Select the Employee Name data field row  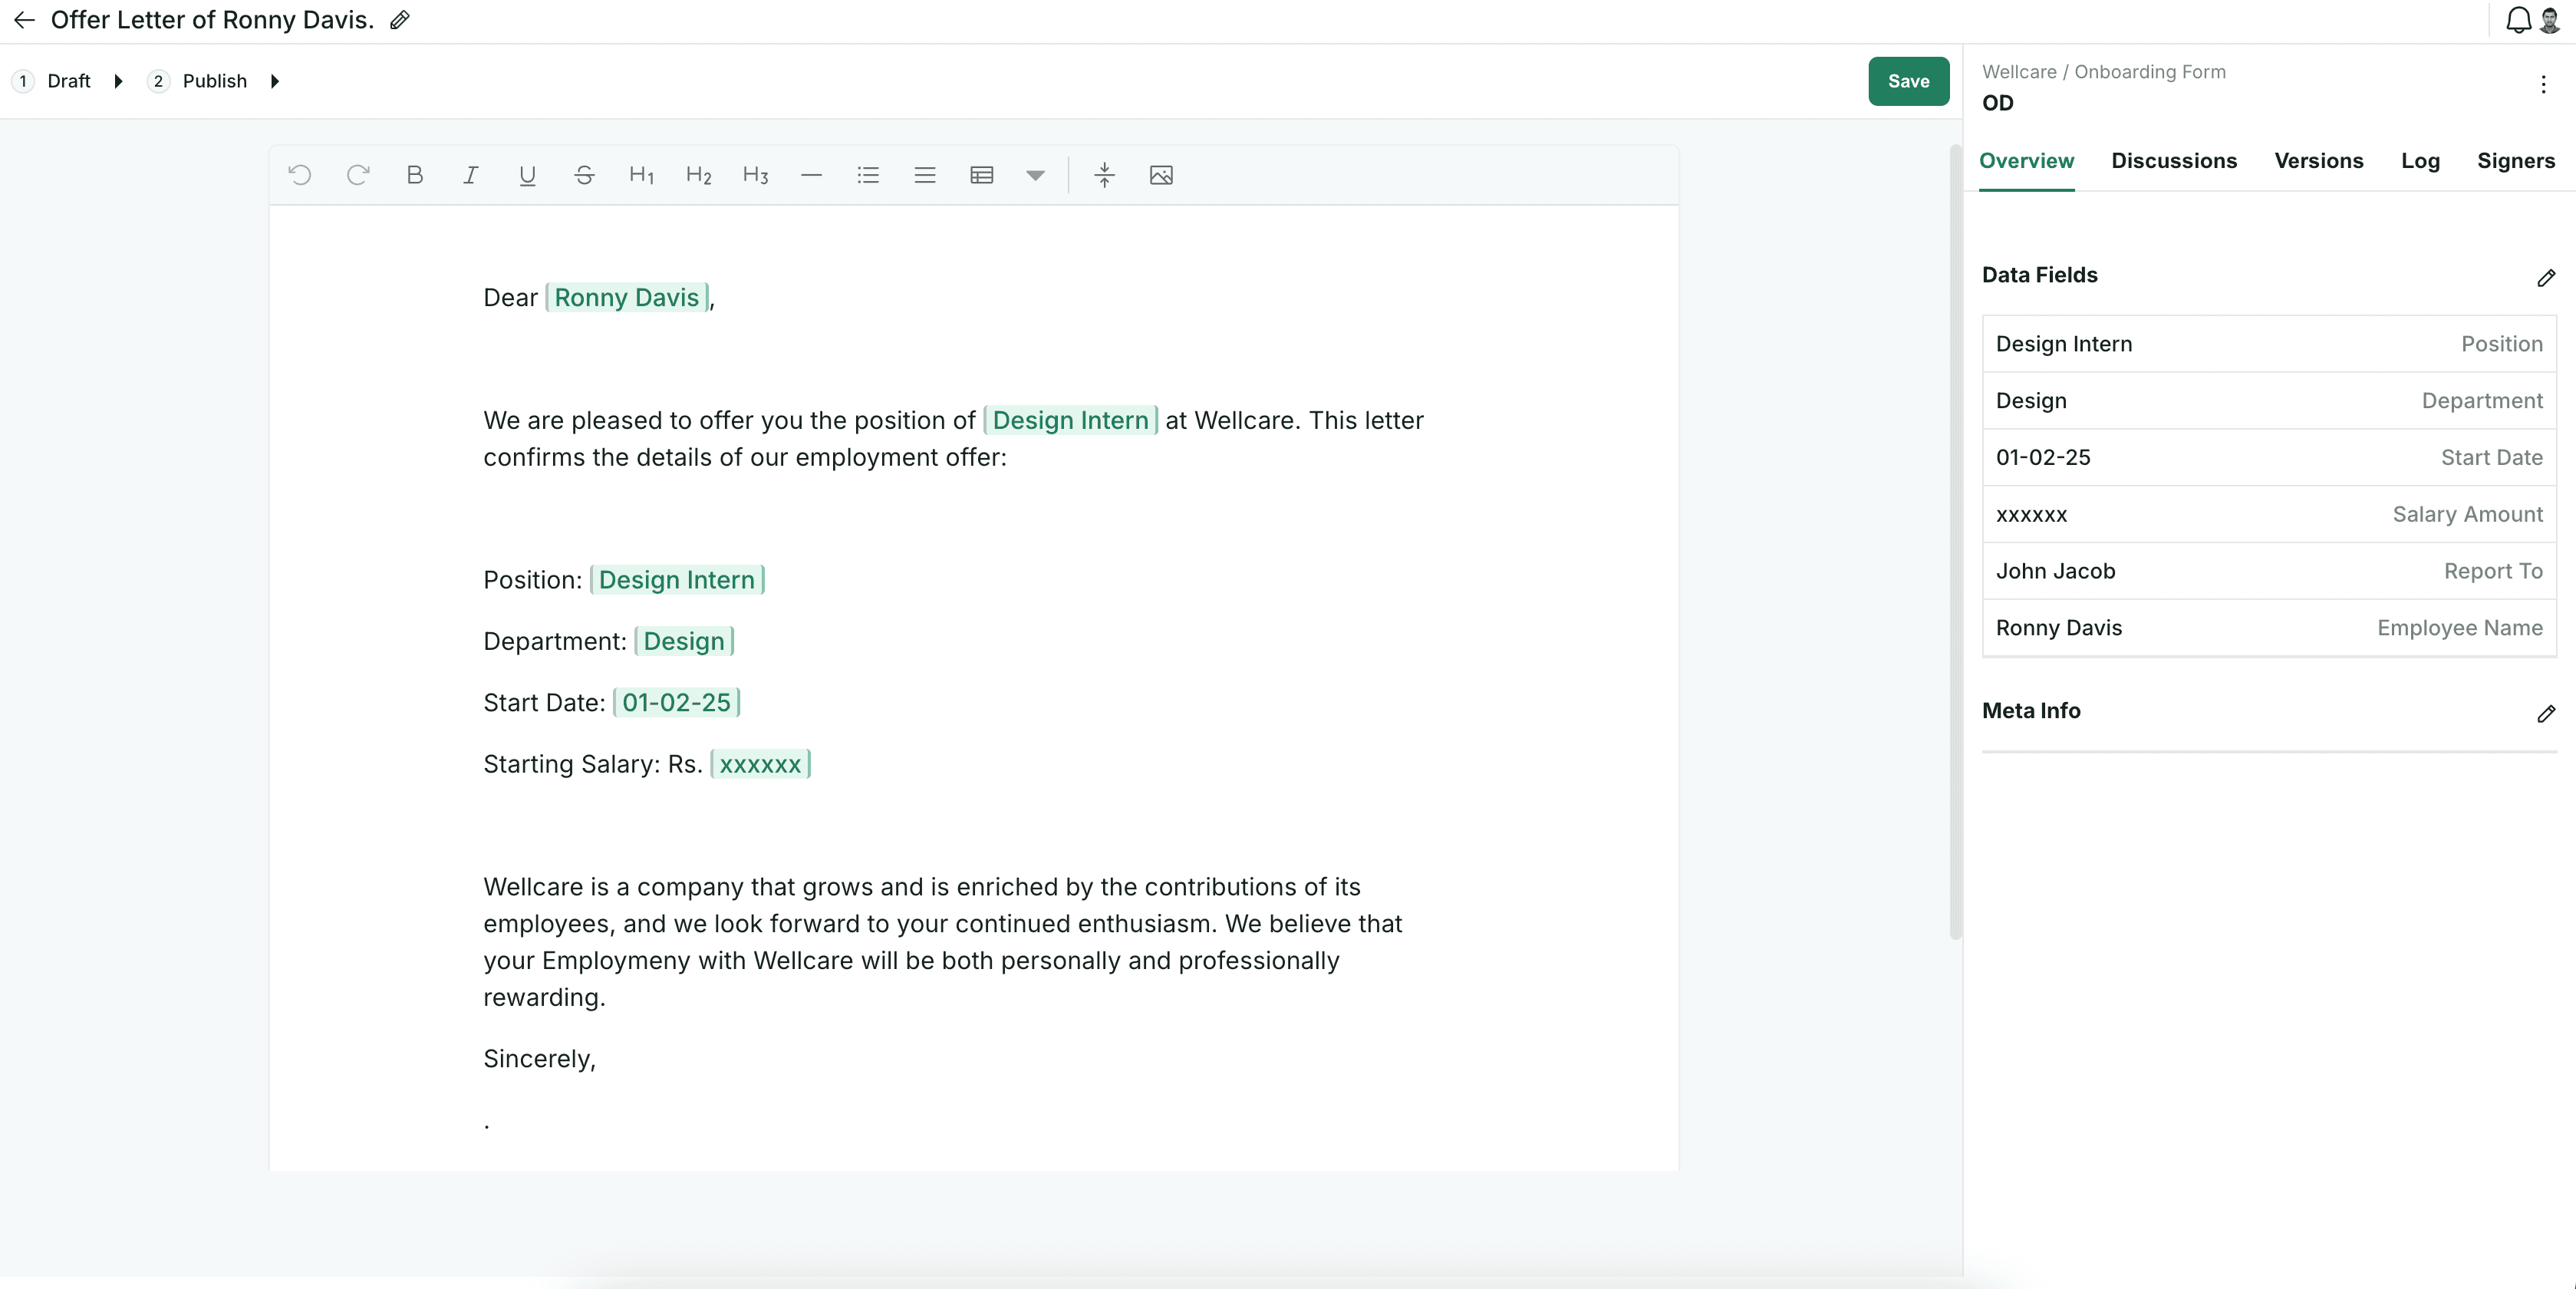[2269, 628]
